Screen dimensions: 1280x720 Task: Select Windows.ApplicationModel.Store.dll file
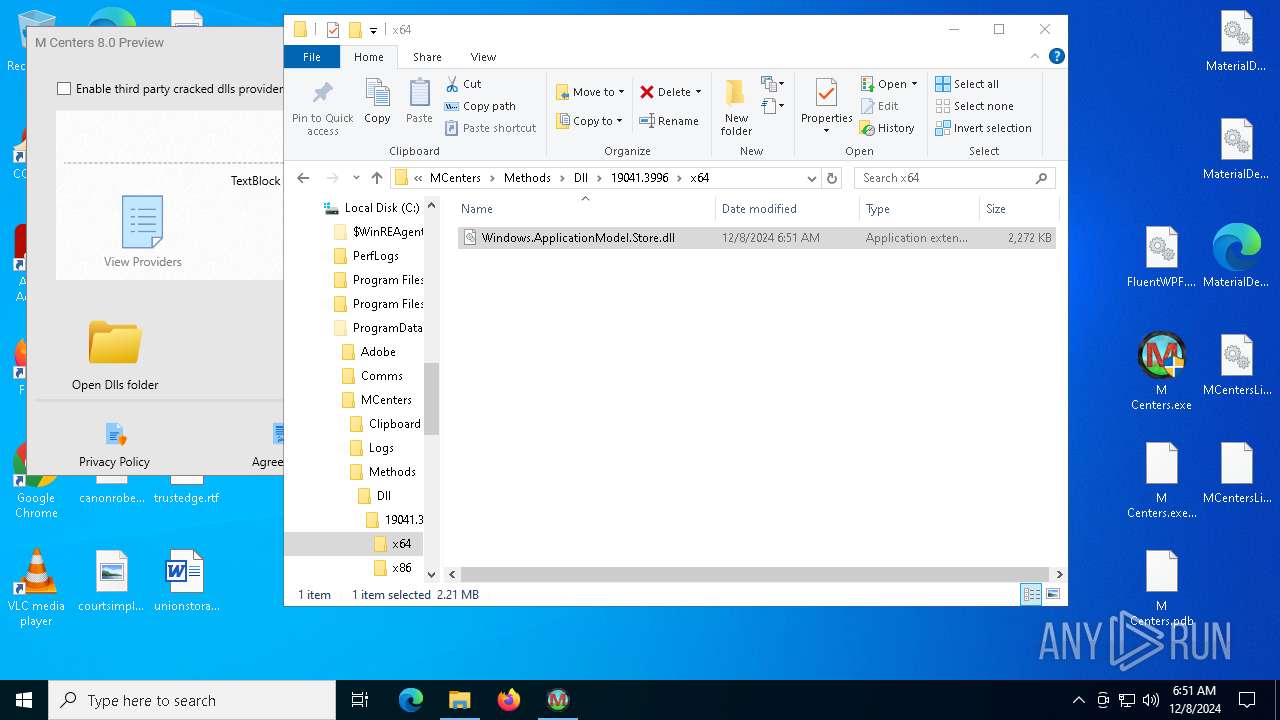[756, 238]
